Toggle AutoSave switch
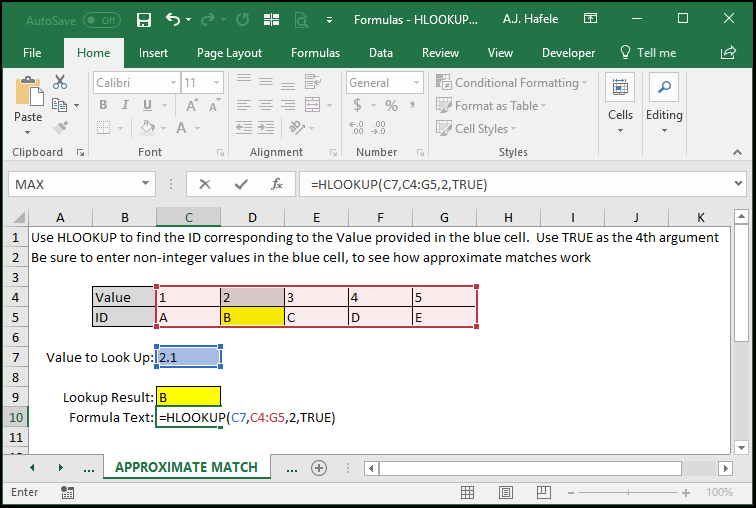Viewport: 756px width, 508px height. pos(101,20)
